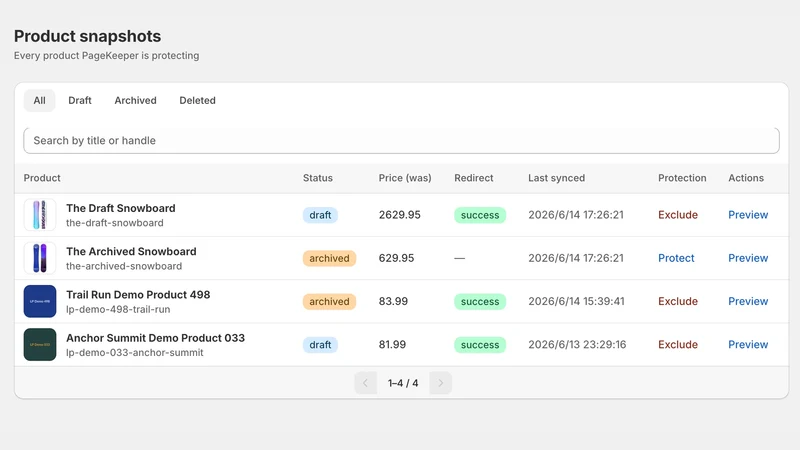The image size is (800, 450).
Task: Exclude Trail Run Demo Product 498
Action: point(678,301)
